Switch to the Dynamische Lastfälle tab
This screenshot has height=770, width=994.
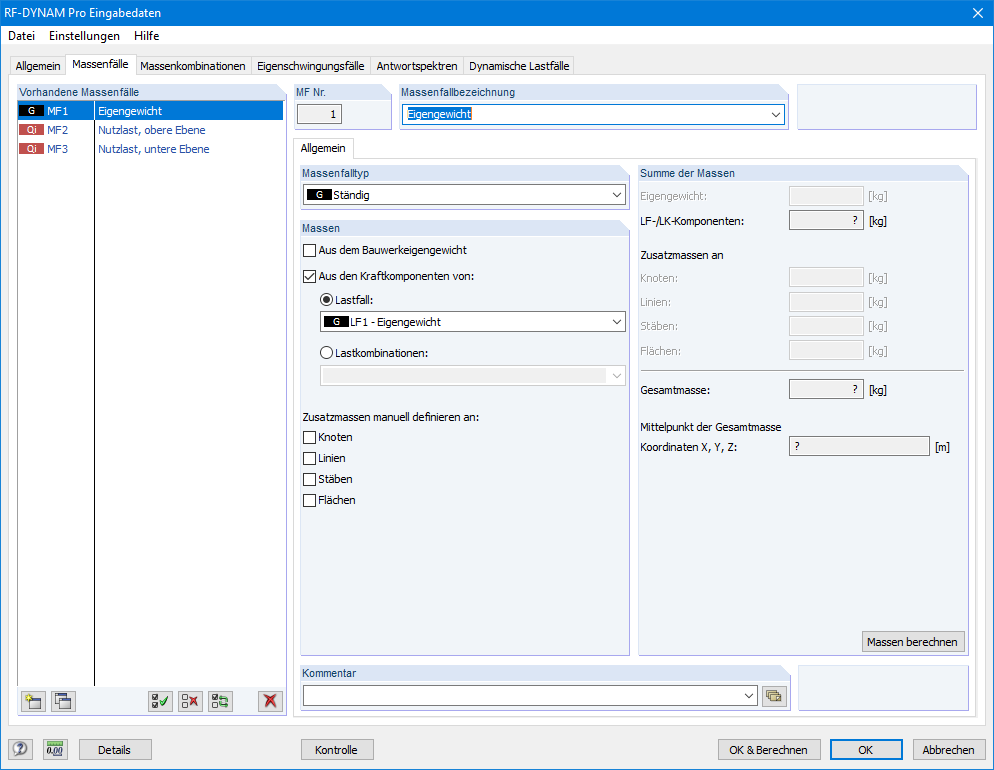[519, 66]
